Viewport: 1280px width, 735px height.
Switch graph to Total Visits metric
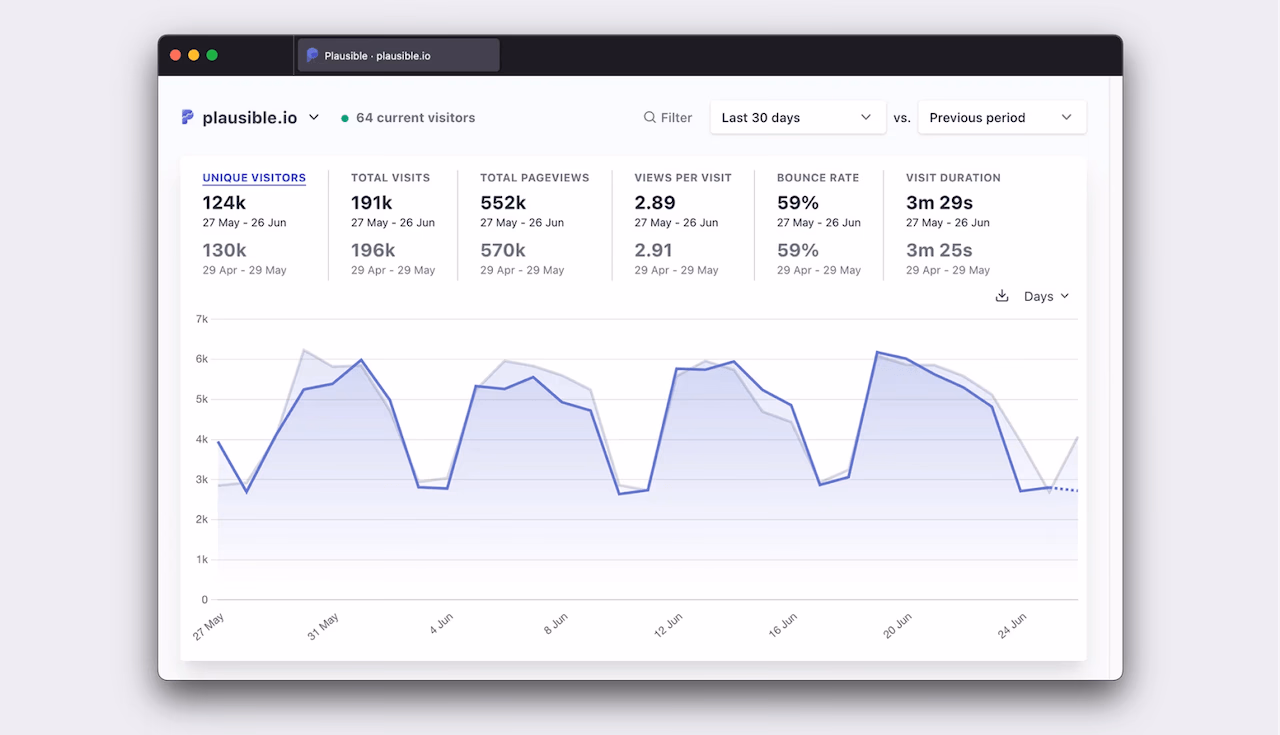click(x=390, y=178)
